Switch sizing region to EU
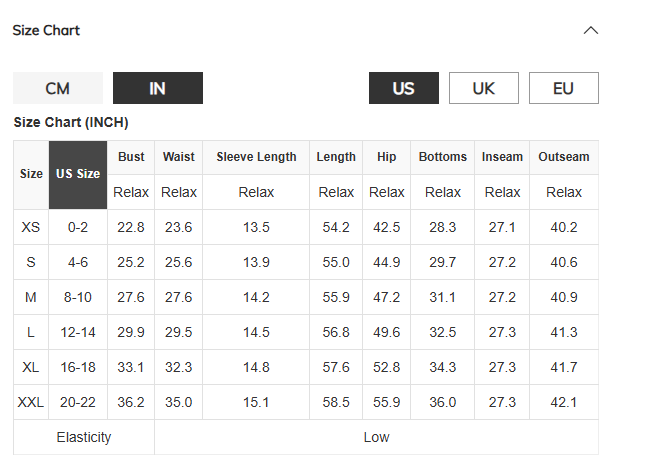 pos(564,88)
